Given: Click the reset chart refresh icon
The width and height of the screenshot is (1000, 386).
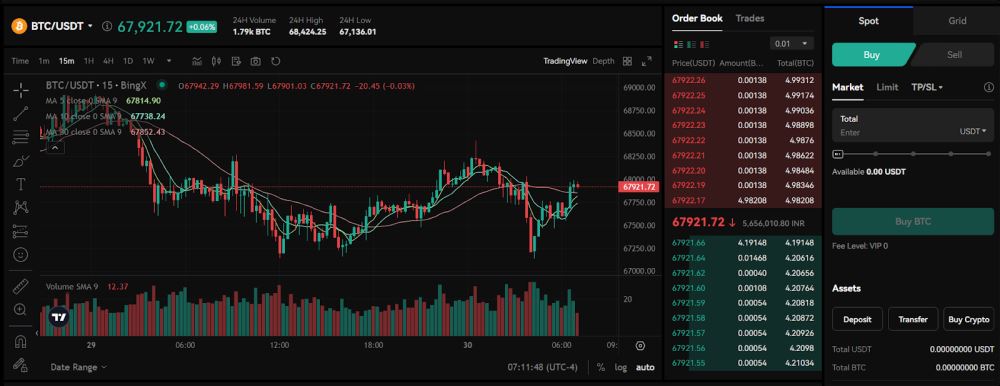Looking at the screenshot, I should 276,61.
